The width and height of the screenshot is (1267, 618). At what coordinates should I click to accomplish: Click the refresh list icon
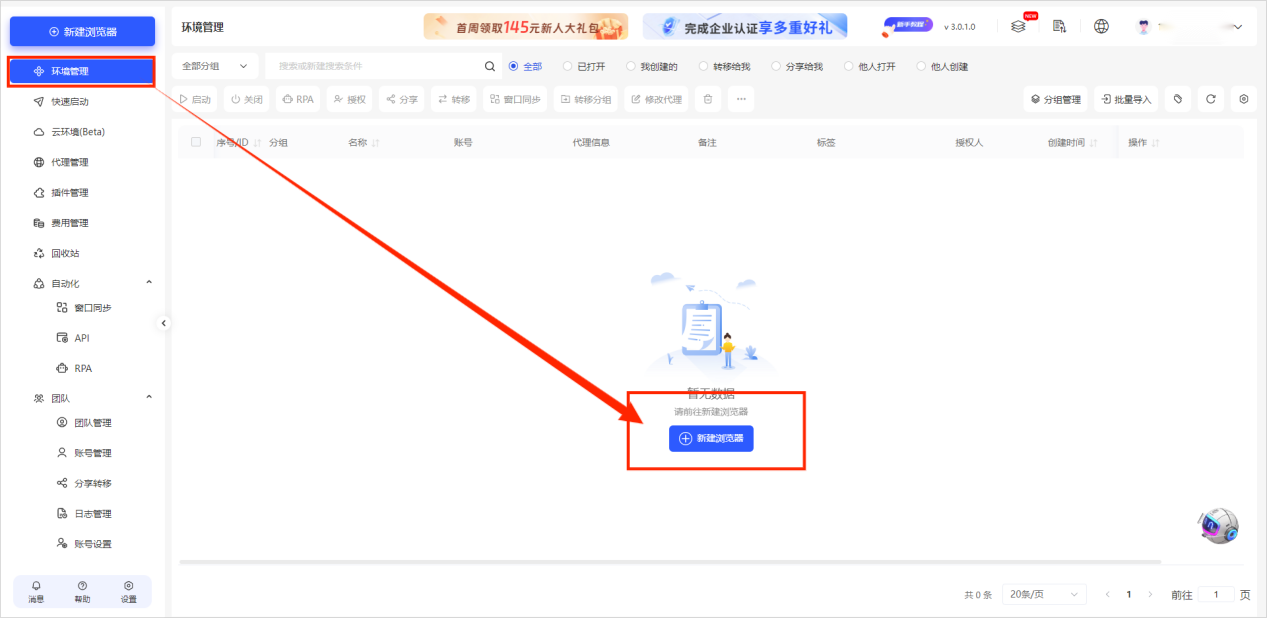[1210, 99]
